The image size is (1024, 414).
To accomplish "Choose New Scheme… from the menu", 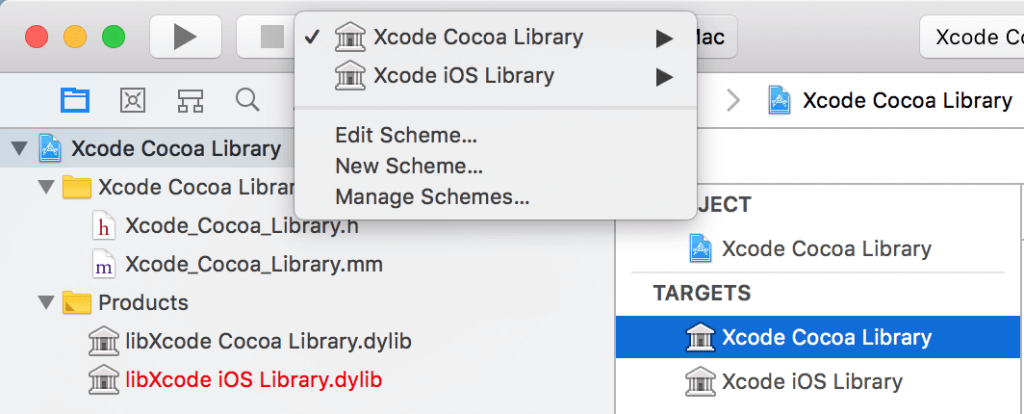I will [409, 166].
